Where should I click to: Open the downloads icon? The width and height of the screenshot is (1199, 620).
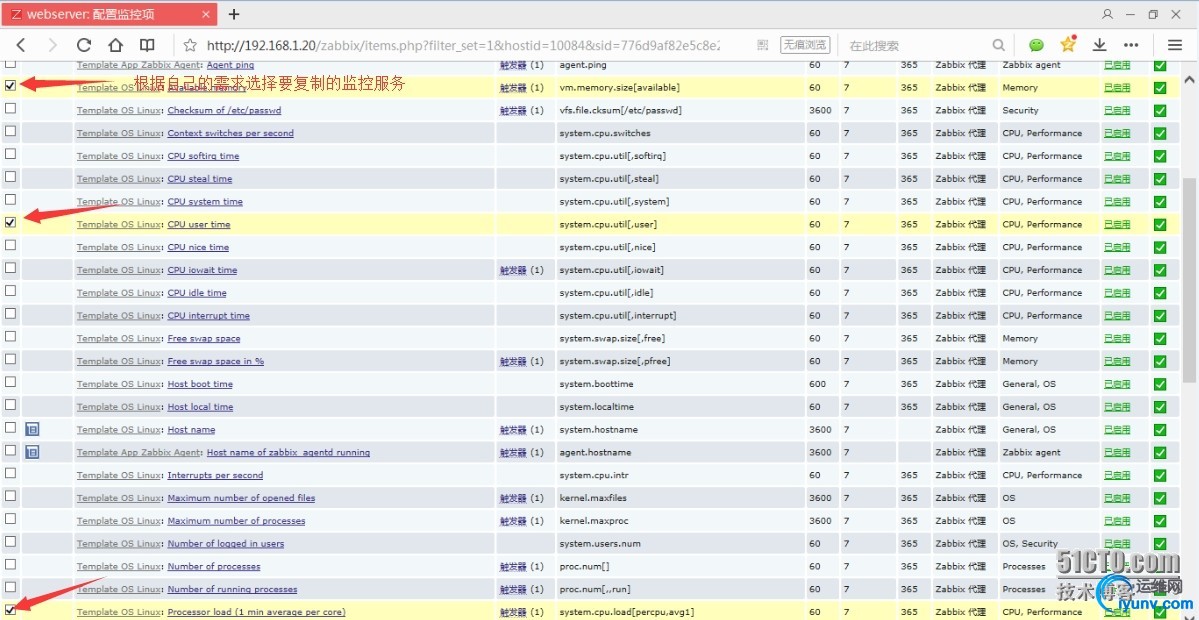click(1100, 45)
